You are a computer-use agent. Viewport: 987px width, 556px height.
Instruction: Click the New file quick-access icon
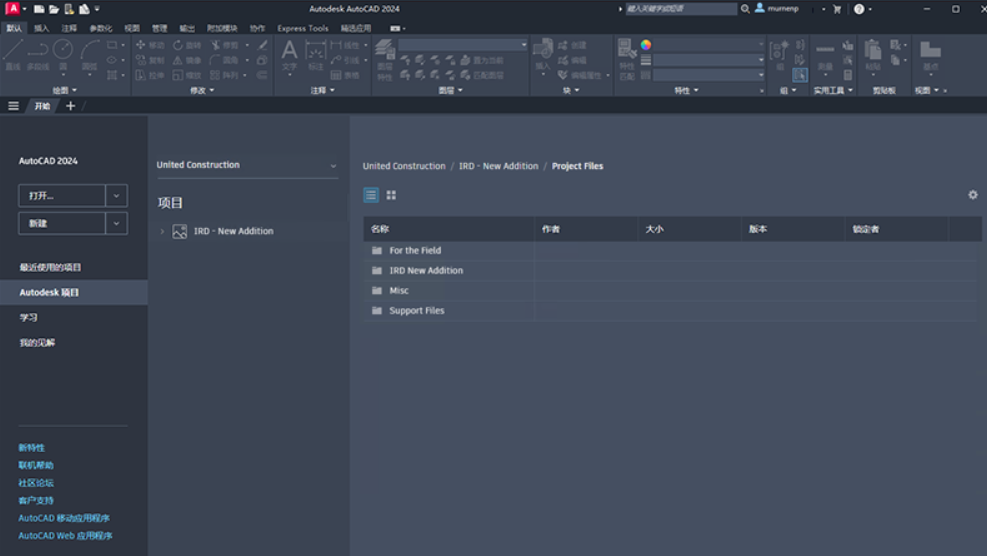39,9
